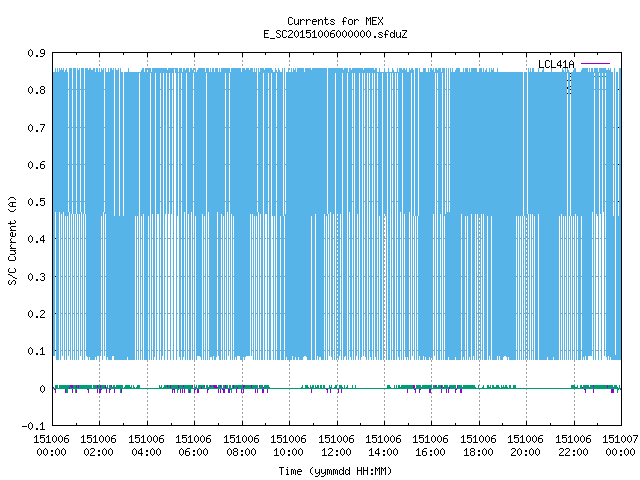Screen dimensions: 640x480
Task: Click the 151006 04:00 x-axis tick label
Action: 146,446
